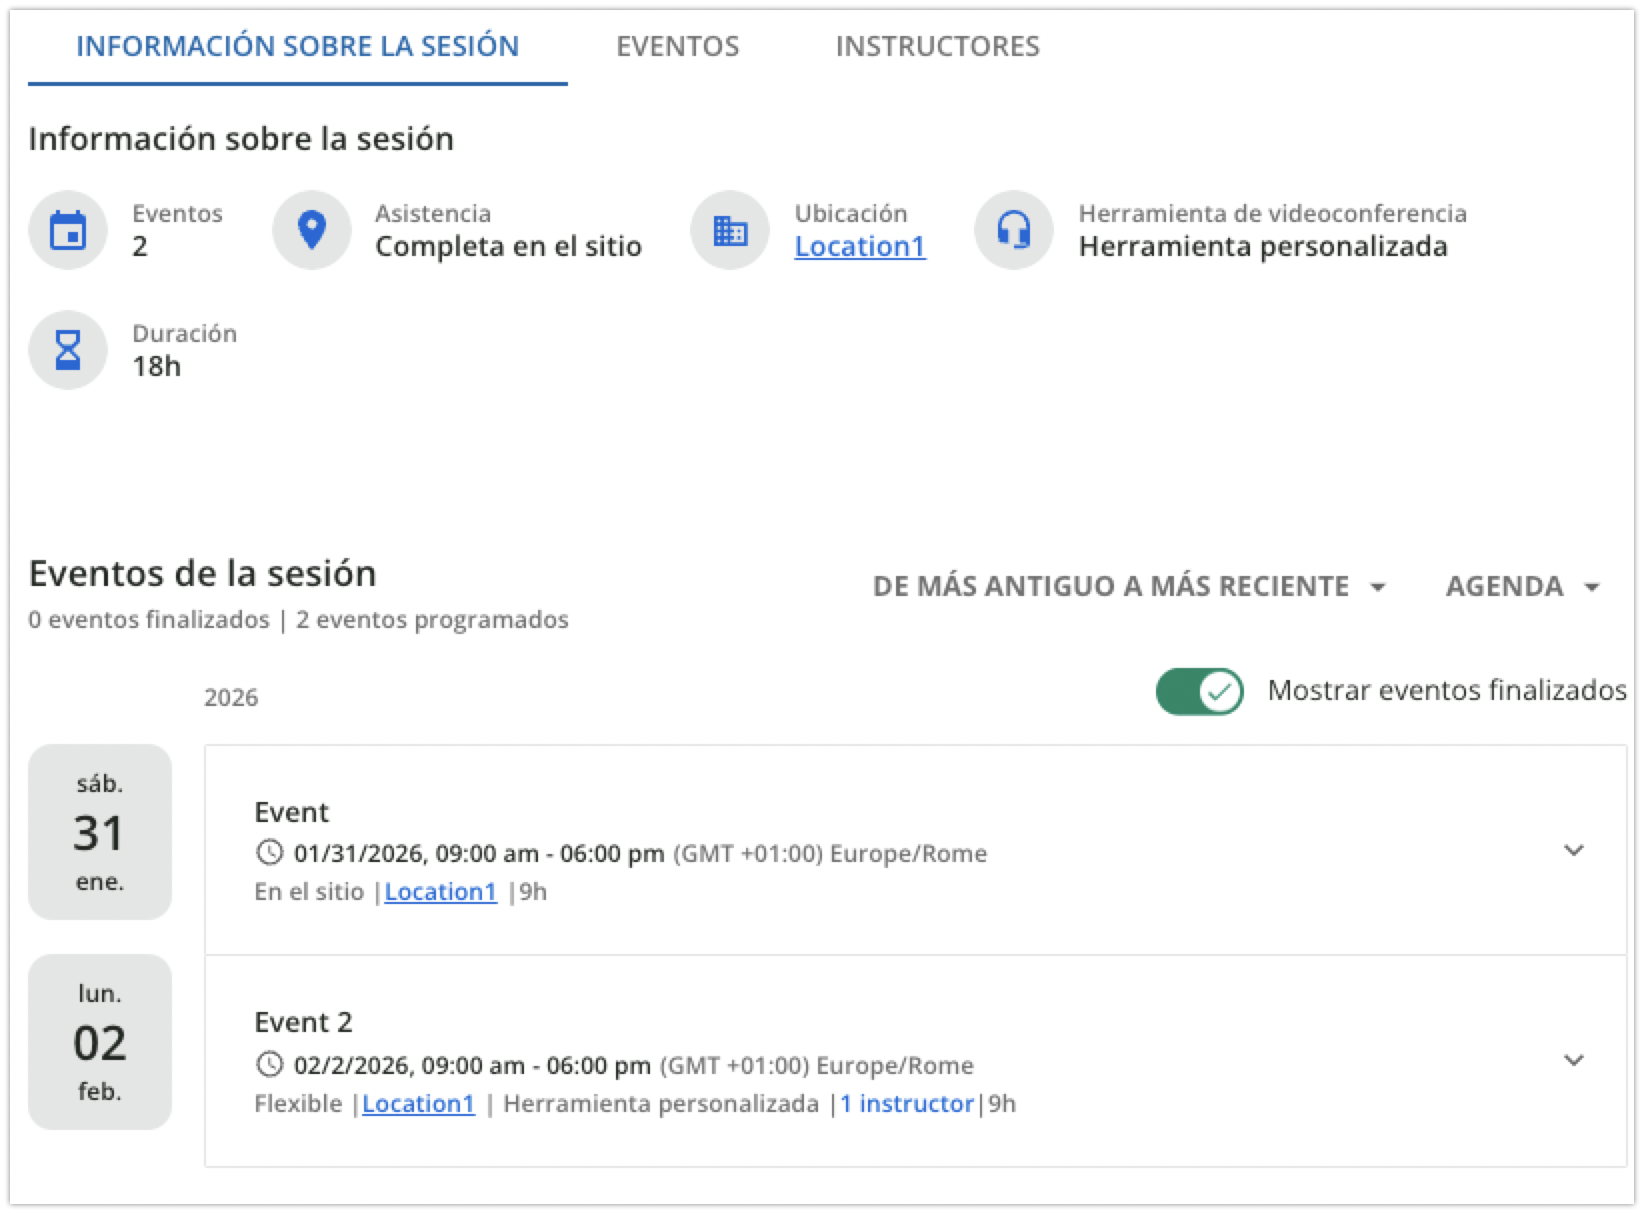1644x1214 pixels.
Task: Open the Instructores tab
Action: coord(937,46)
